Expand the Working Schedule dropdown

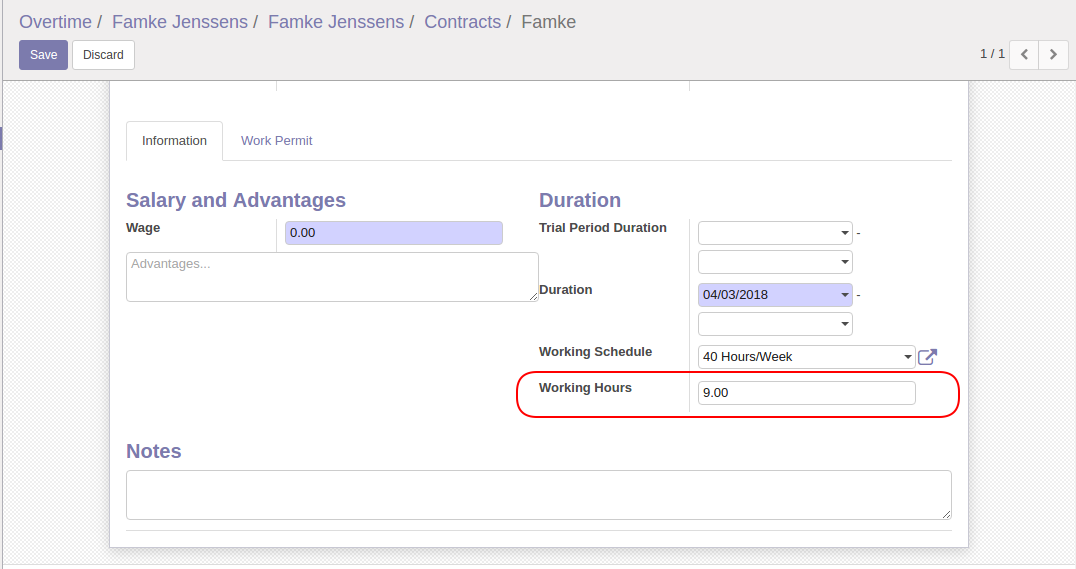[908, 357]
